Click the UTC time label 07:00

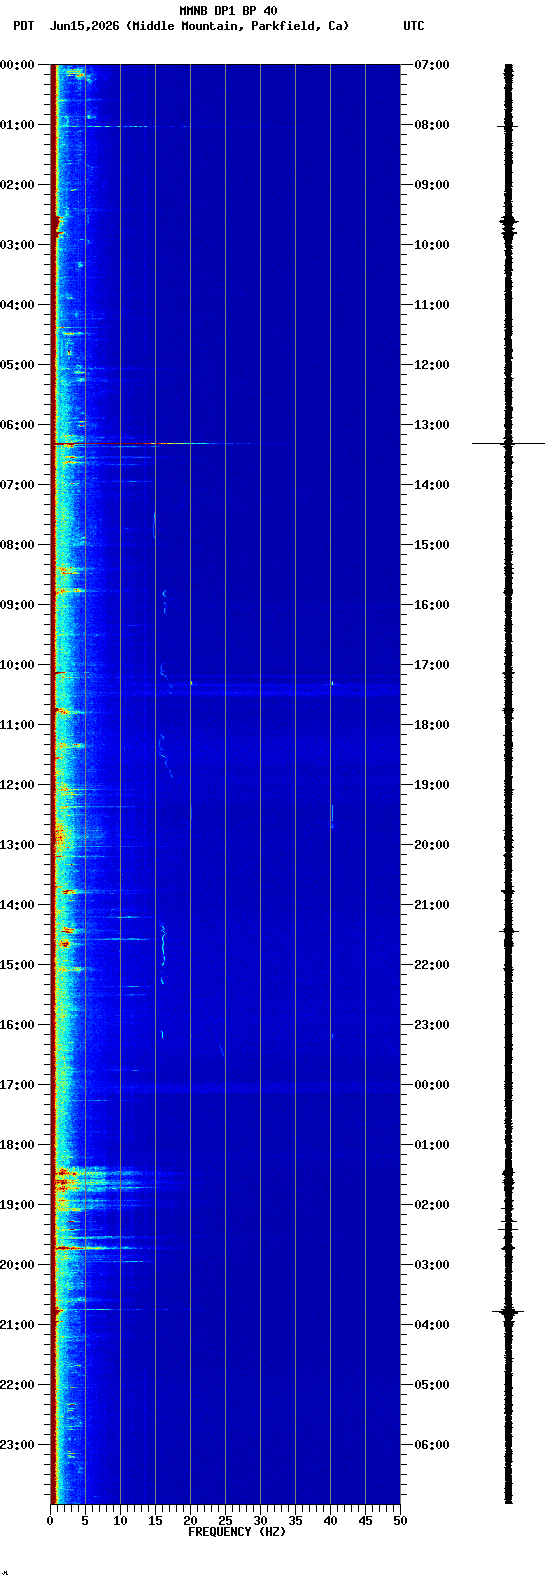coord(432,65)
